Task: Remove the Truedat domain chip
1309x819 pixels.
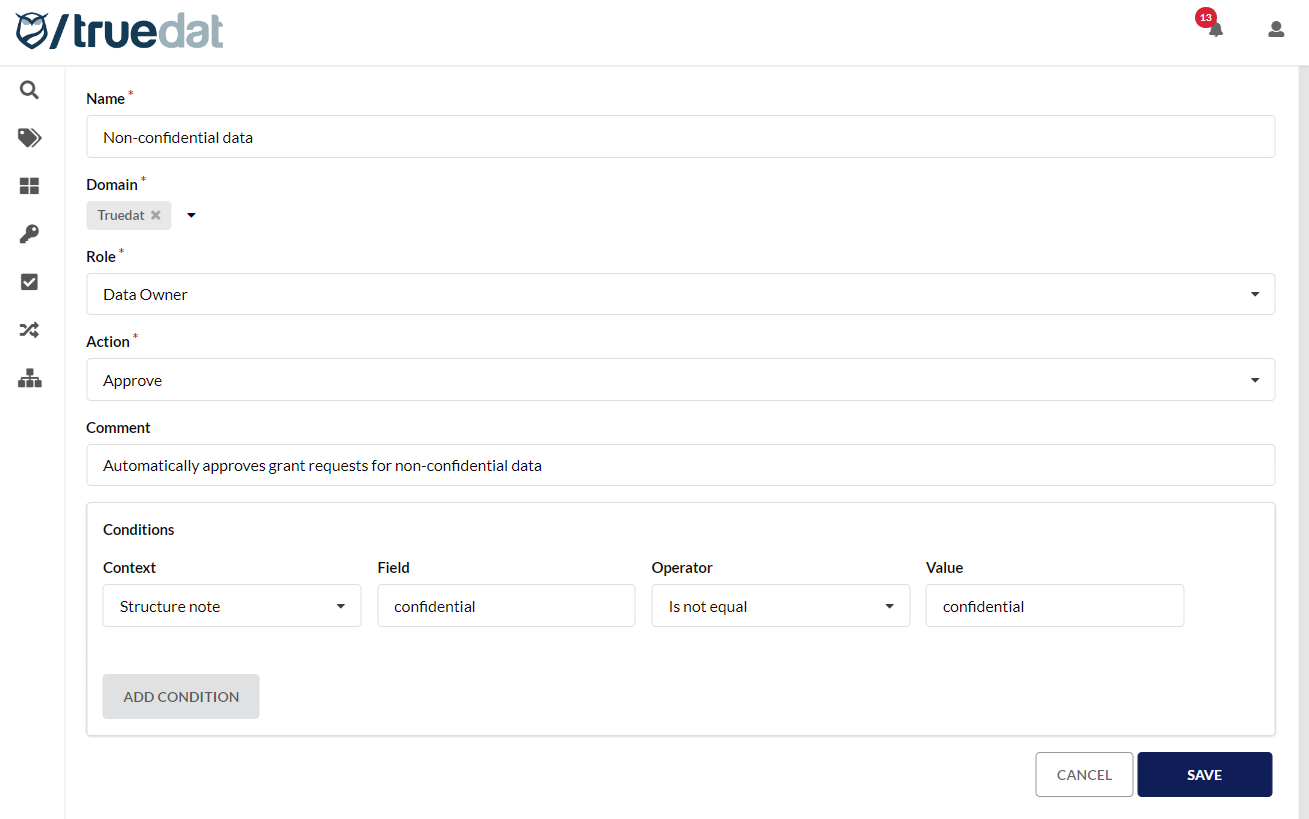Action: (x=156, y=214)
